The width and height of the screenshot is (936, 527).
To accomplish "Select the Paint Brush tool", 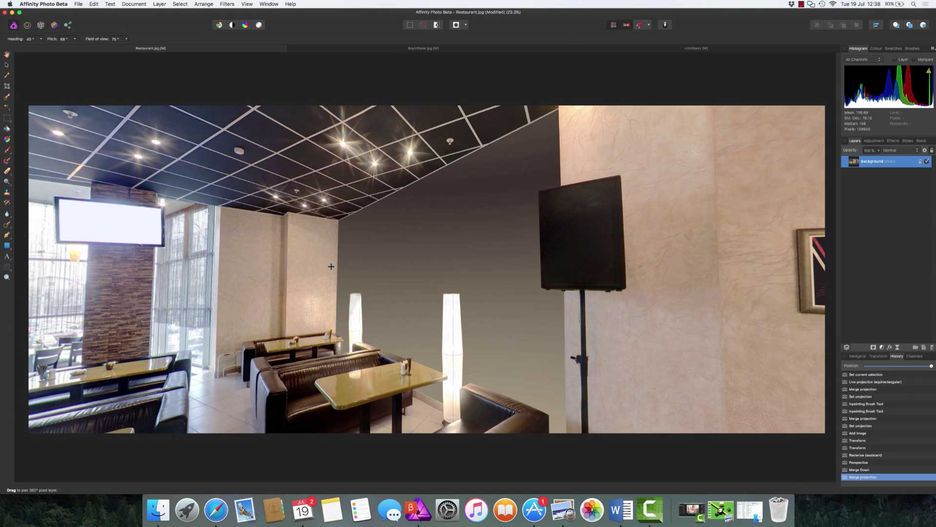I will click(7, 150).
